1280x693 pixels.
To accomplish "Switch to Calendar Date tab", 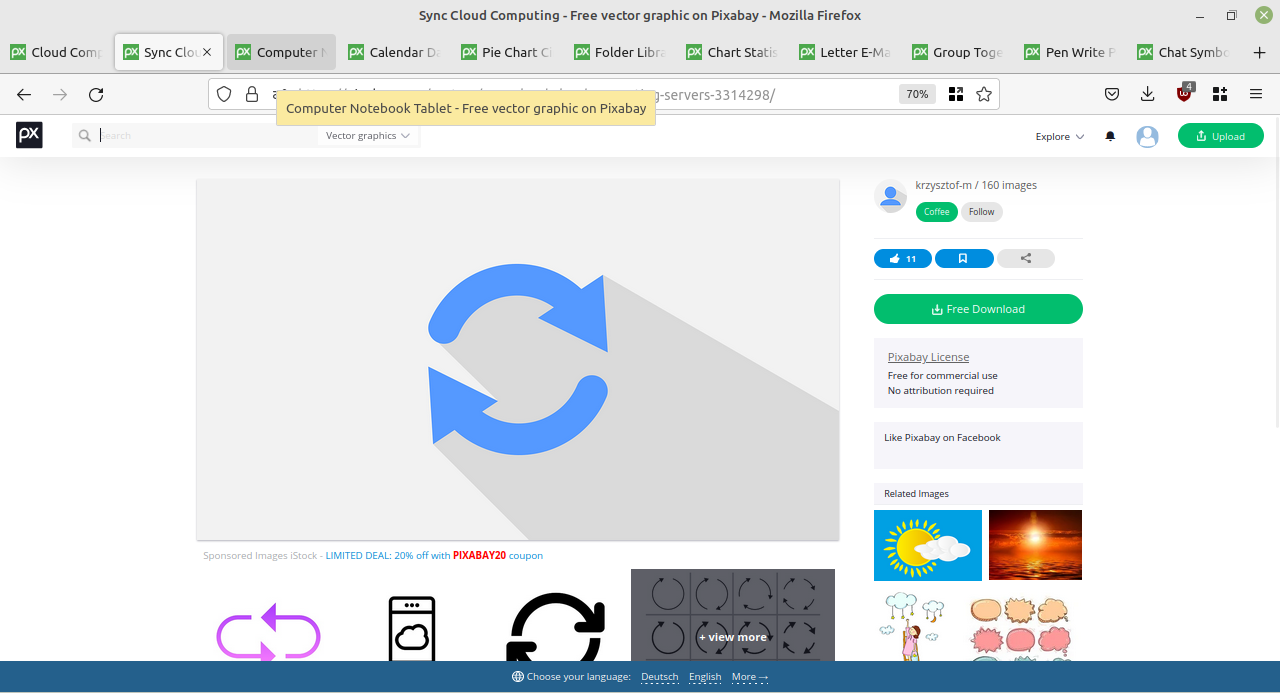I will pyautogui.click(x=395, y=52).
